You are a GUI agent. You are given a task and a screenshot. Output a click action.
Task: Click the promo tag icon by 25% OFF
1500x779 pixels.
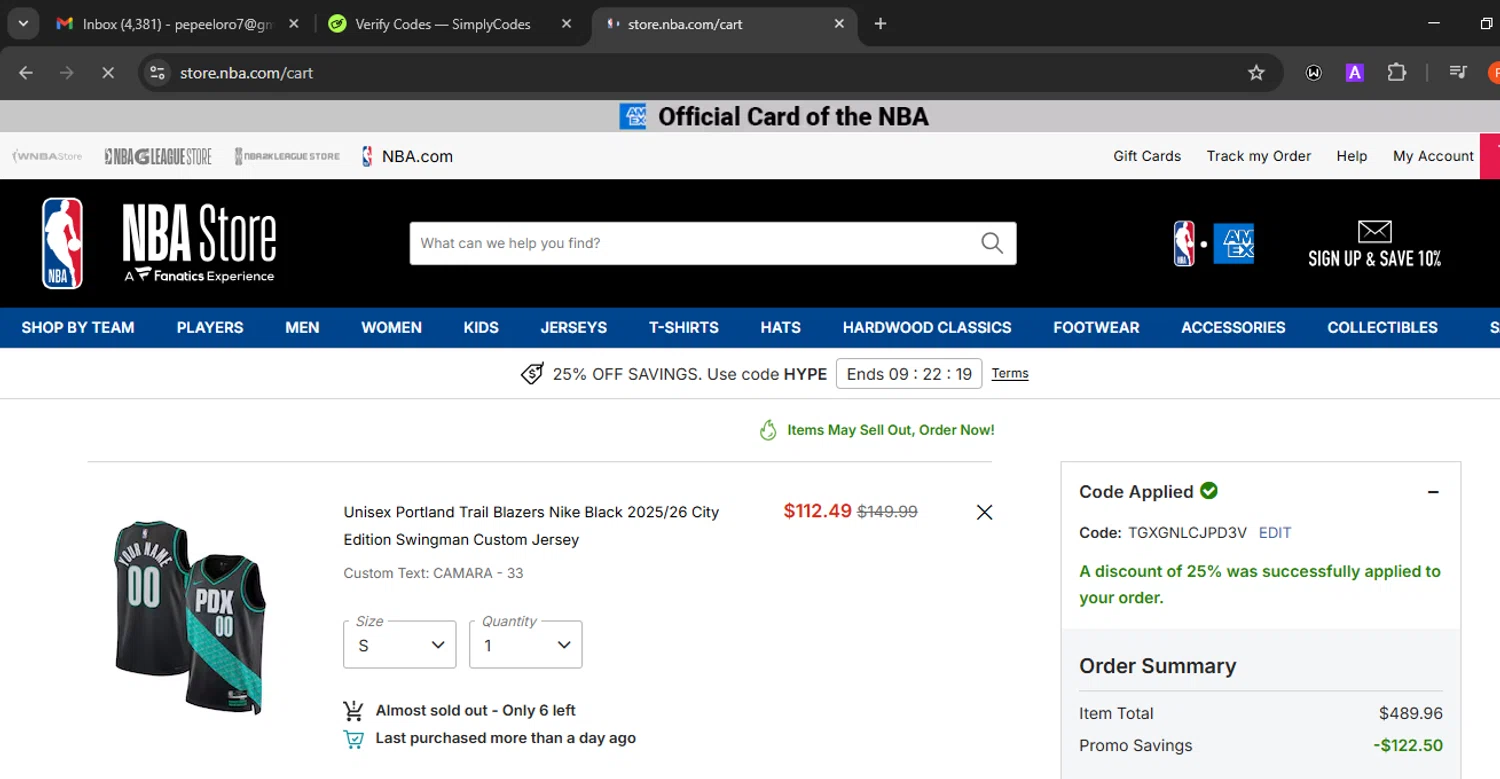532,374
